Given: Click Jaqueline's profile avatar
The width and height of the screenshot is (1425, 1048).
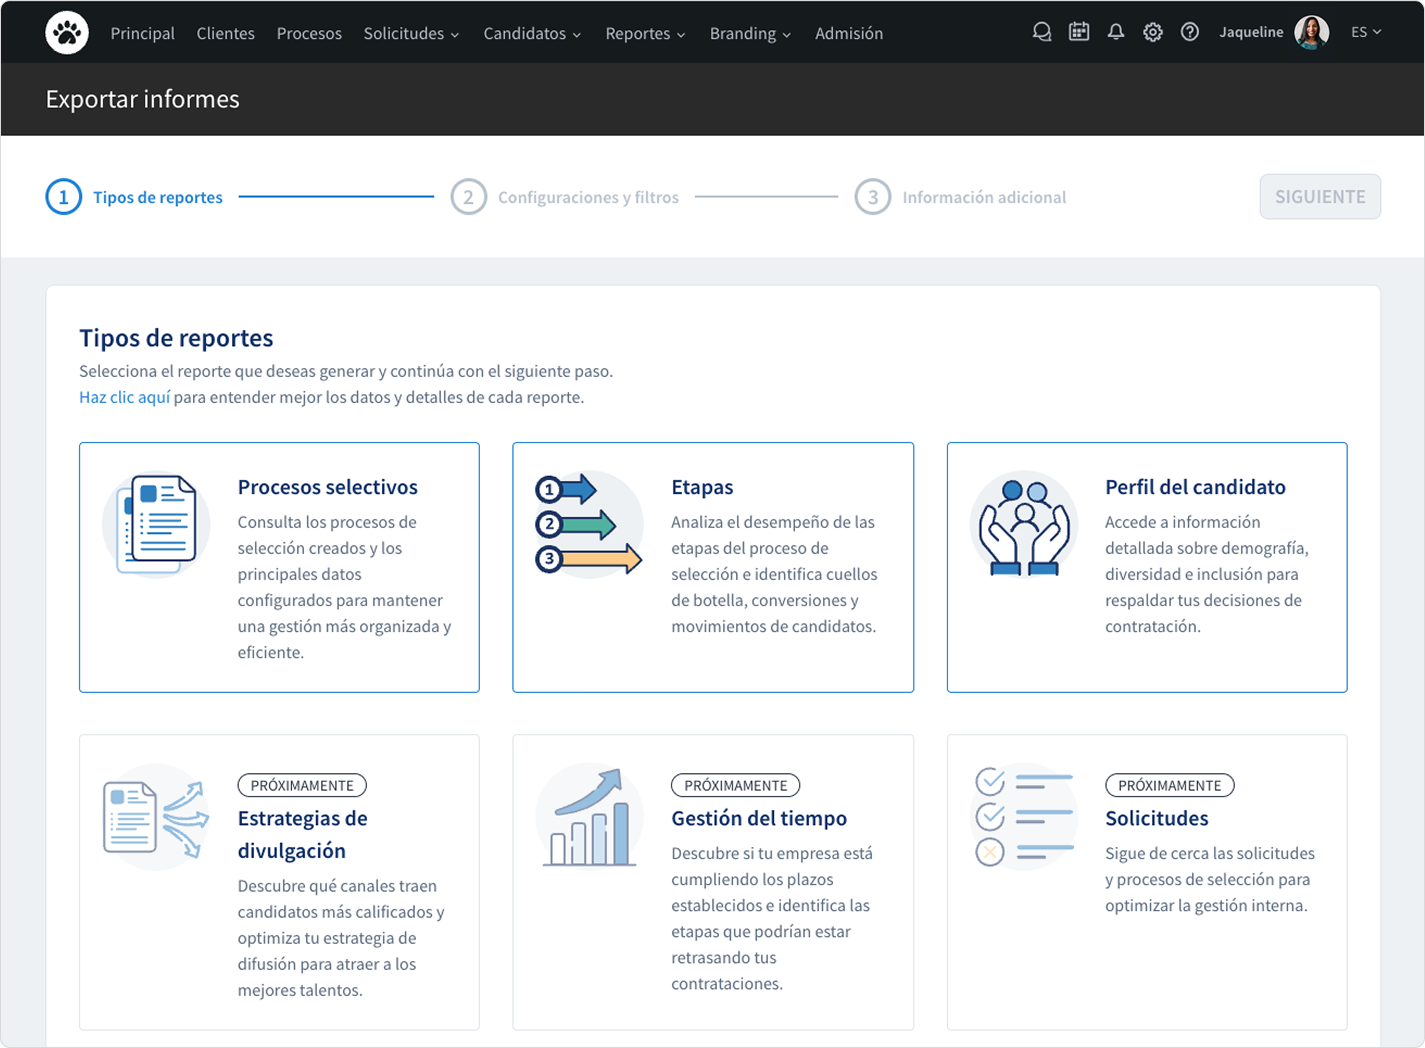Looking at the screenshot, I should pos(1311,32).
